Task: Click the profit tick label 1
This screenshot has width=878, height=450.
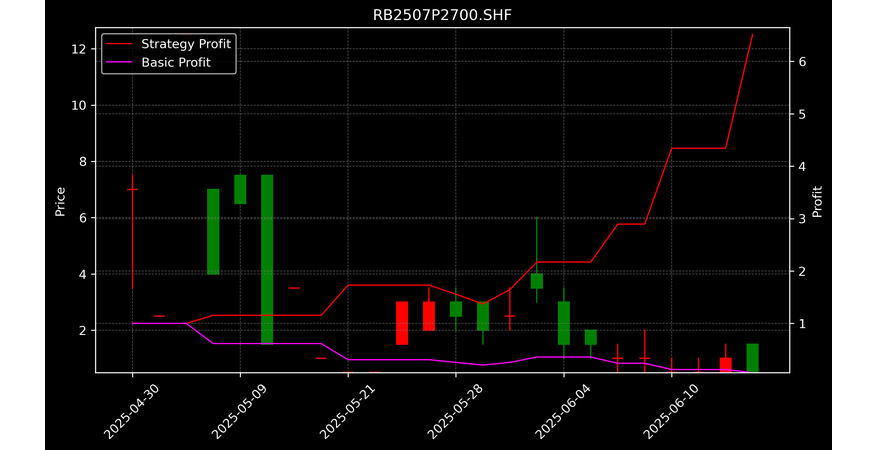Action: coord(802,324)
